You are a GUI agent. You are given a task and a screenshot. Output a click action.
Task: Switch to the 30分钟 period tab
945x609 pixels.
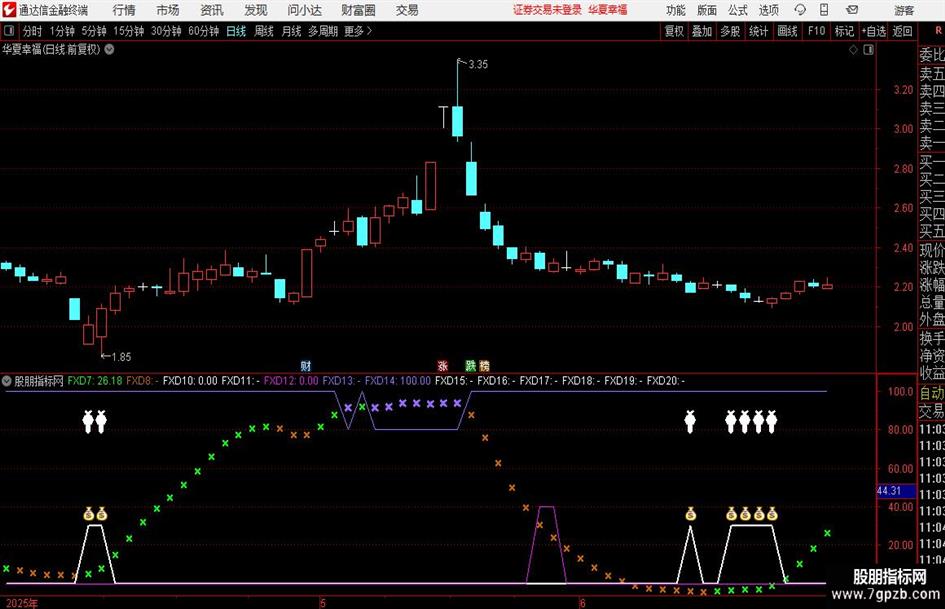coord(166,31)
